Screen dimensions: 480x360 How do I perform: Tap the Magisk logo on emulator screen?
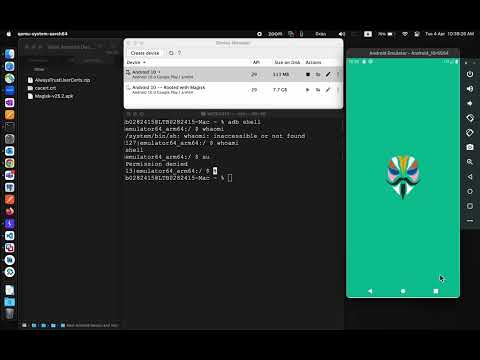(403, 177)
